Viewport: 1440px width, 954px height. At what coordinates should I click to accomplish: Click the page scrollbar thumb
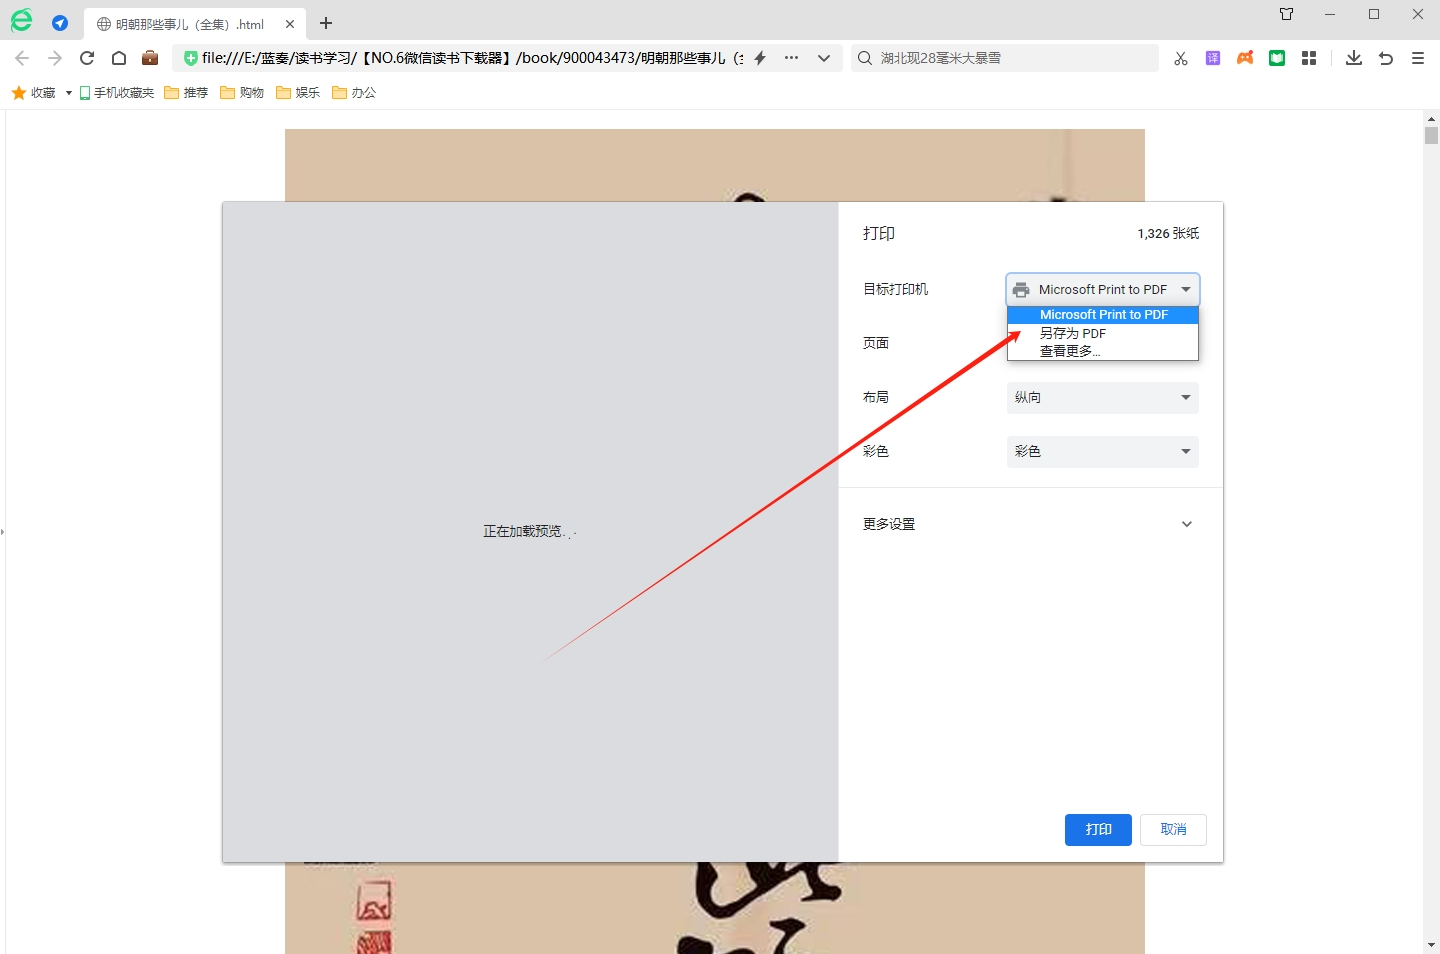(1431, 135)
